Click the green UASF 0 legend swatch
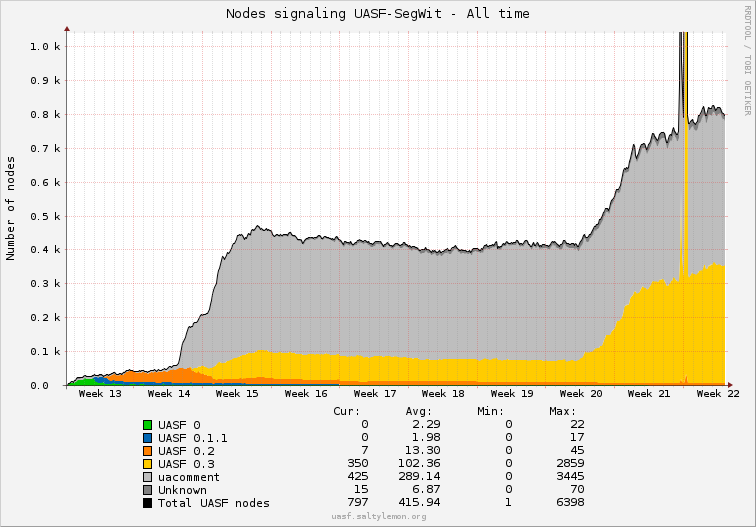This screenshot has height=527, width=756. click(148, 425)
